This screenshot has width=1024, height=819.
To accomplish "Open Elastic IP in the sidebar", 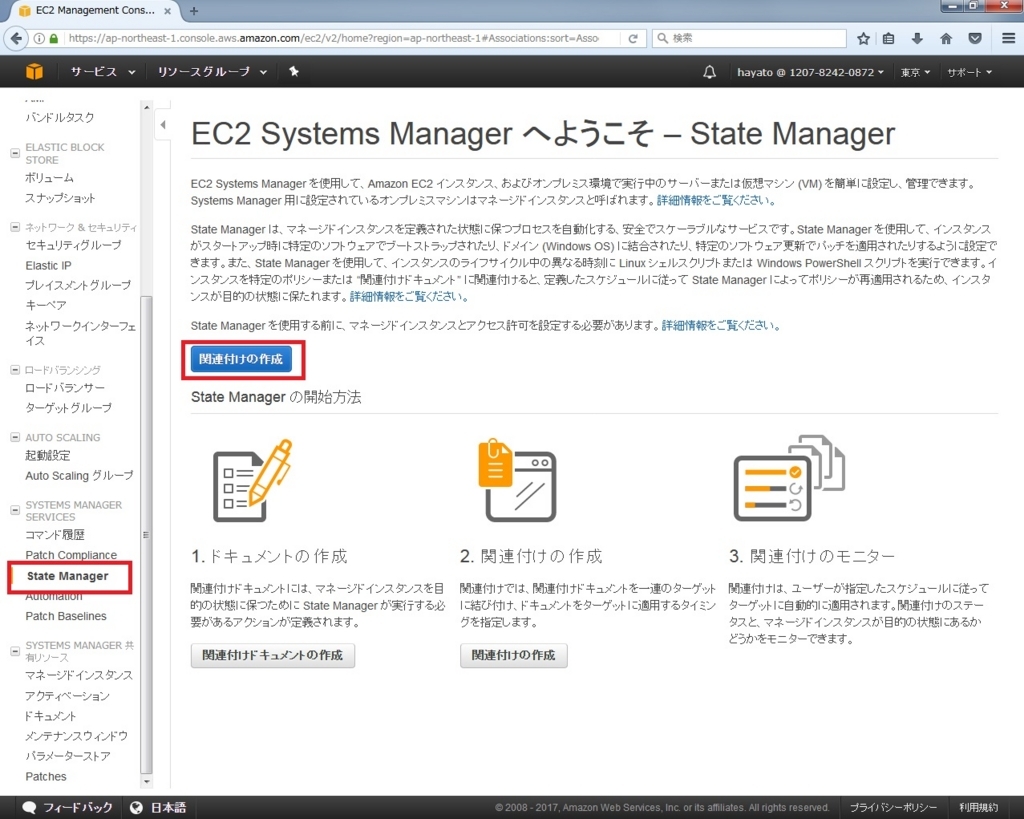I will (x=48, y=265).
